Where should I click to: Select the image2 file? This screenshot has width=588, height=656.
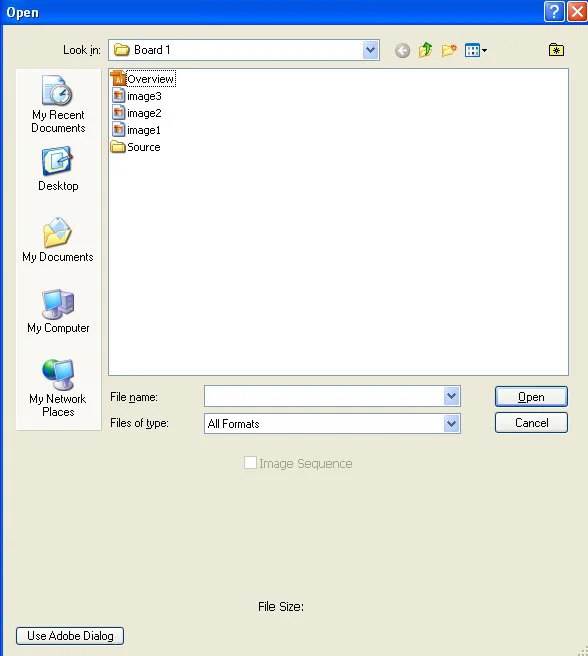(x=137, y=113)
